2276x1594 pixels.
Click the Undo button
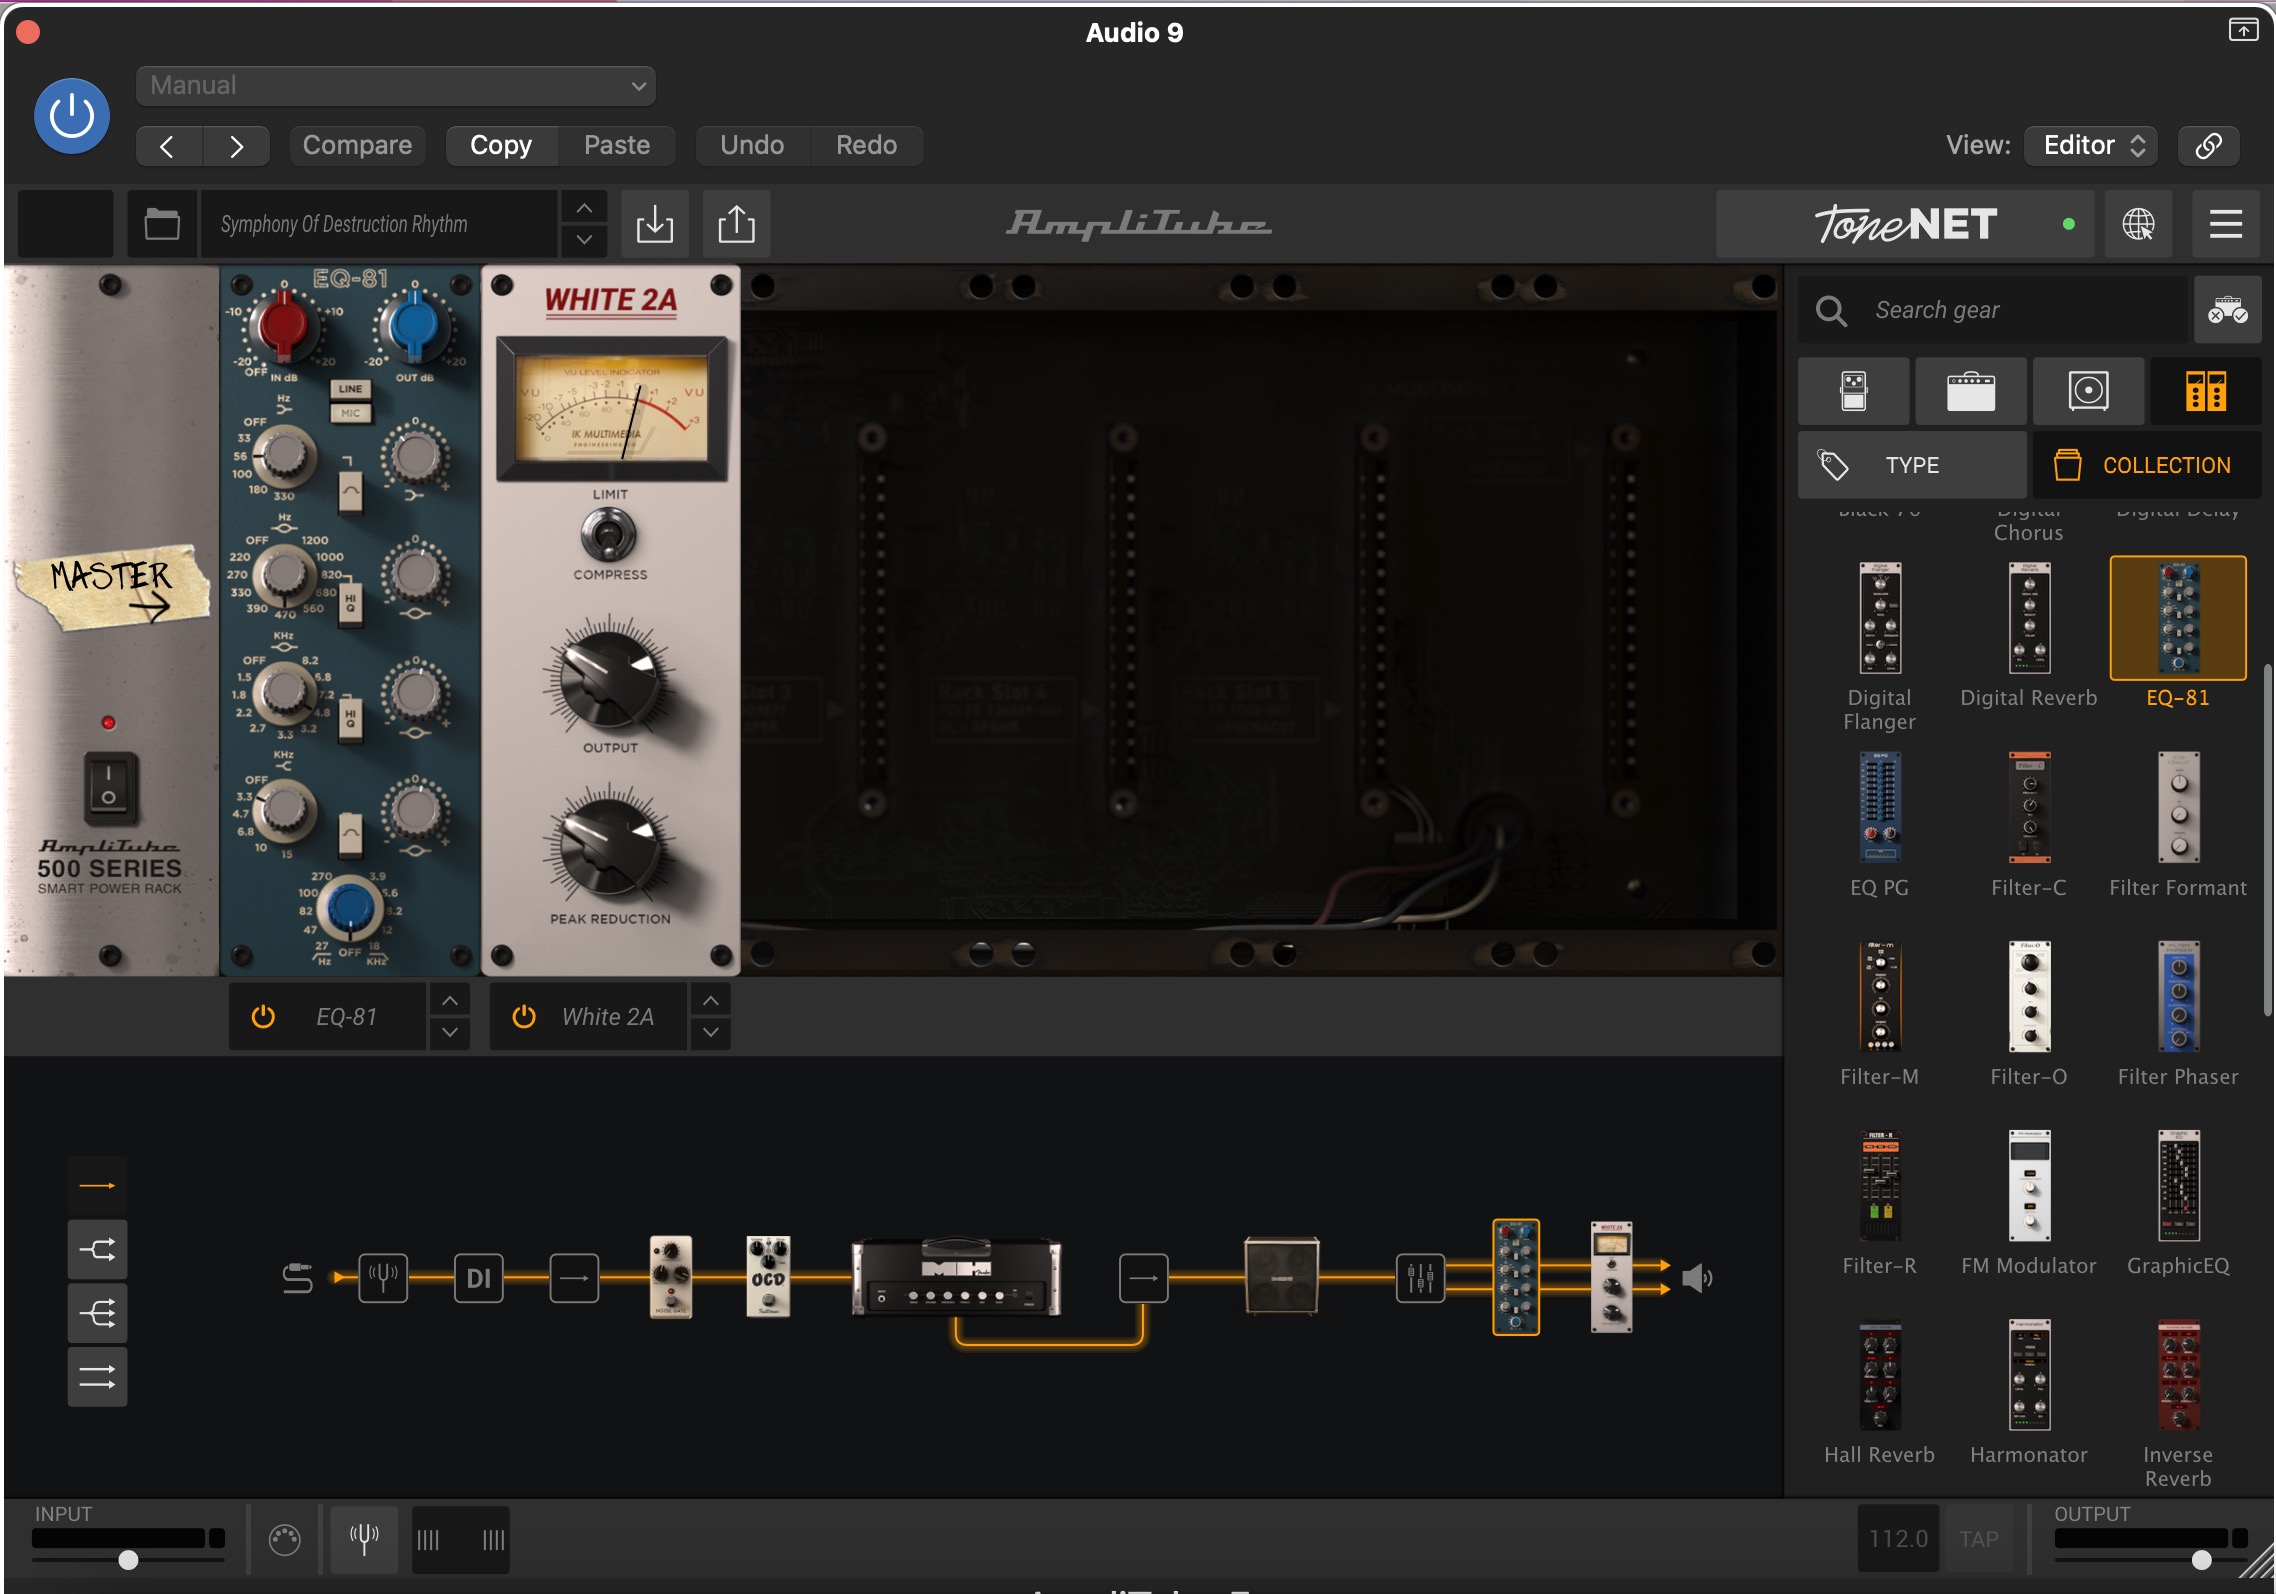tap(752, 146)
